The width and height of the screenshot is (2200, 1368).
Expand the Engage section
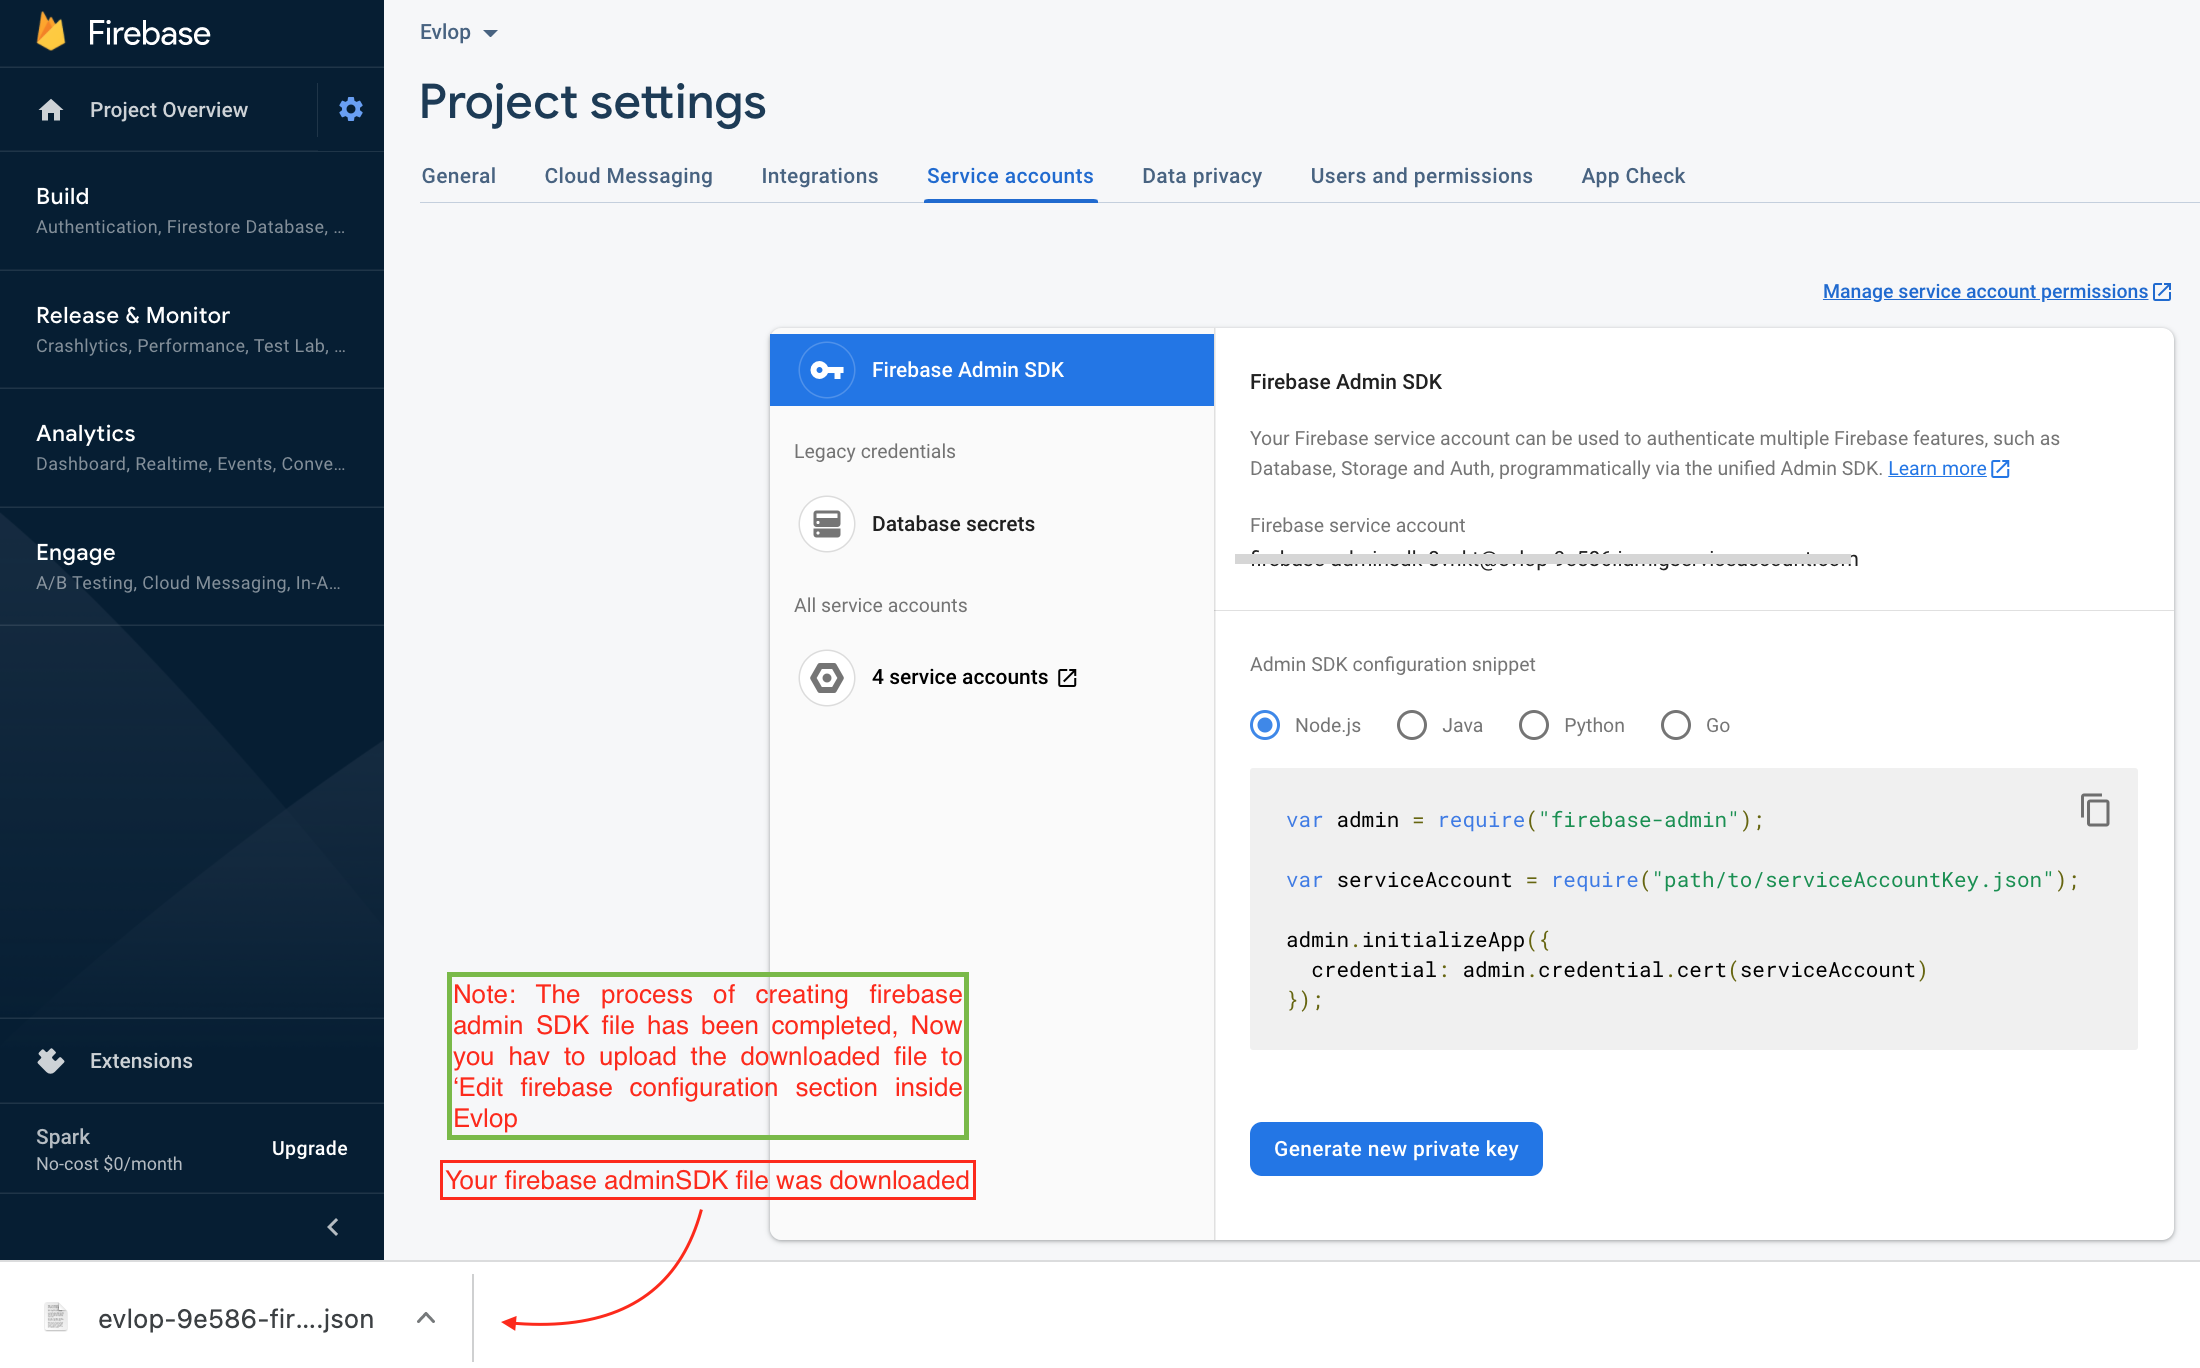pyautogui.click(x=192, y=566)
